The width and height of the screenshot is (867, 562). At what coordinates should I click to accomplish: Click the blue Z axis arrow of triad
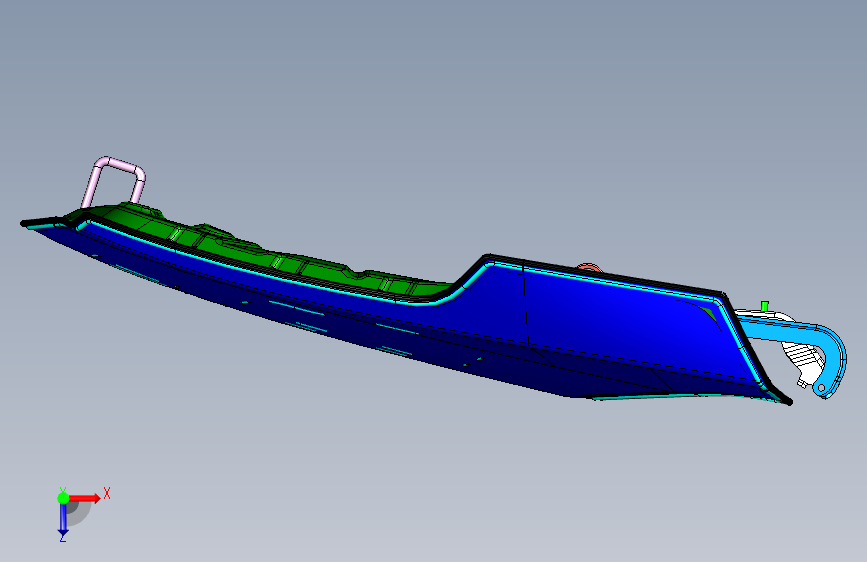pos(63,519)
